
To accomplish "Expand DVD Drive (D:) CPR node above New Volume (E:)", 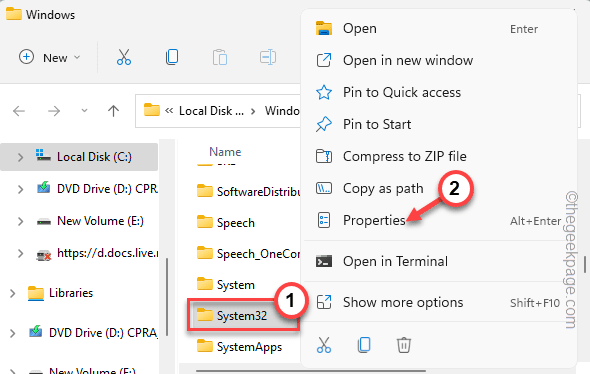I will coord(20,189).
